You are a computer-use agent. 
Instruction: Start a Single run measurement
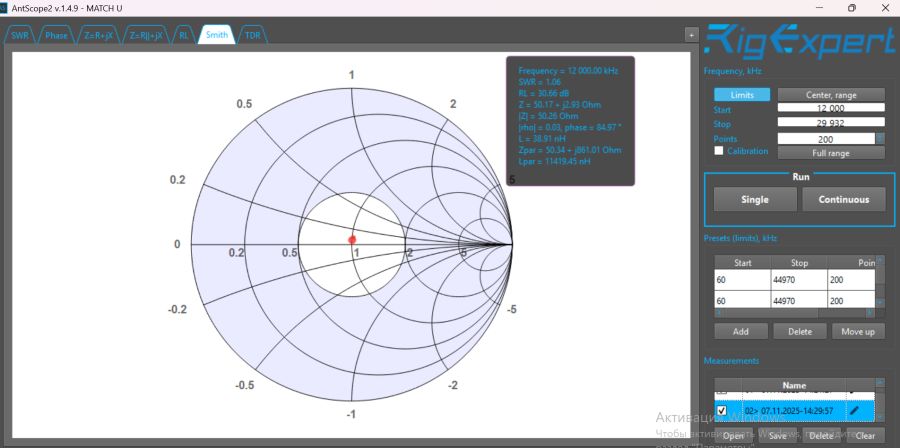point(755,199)
